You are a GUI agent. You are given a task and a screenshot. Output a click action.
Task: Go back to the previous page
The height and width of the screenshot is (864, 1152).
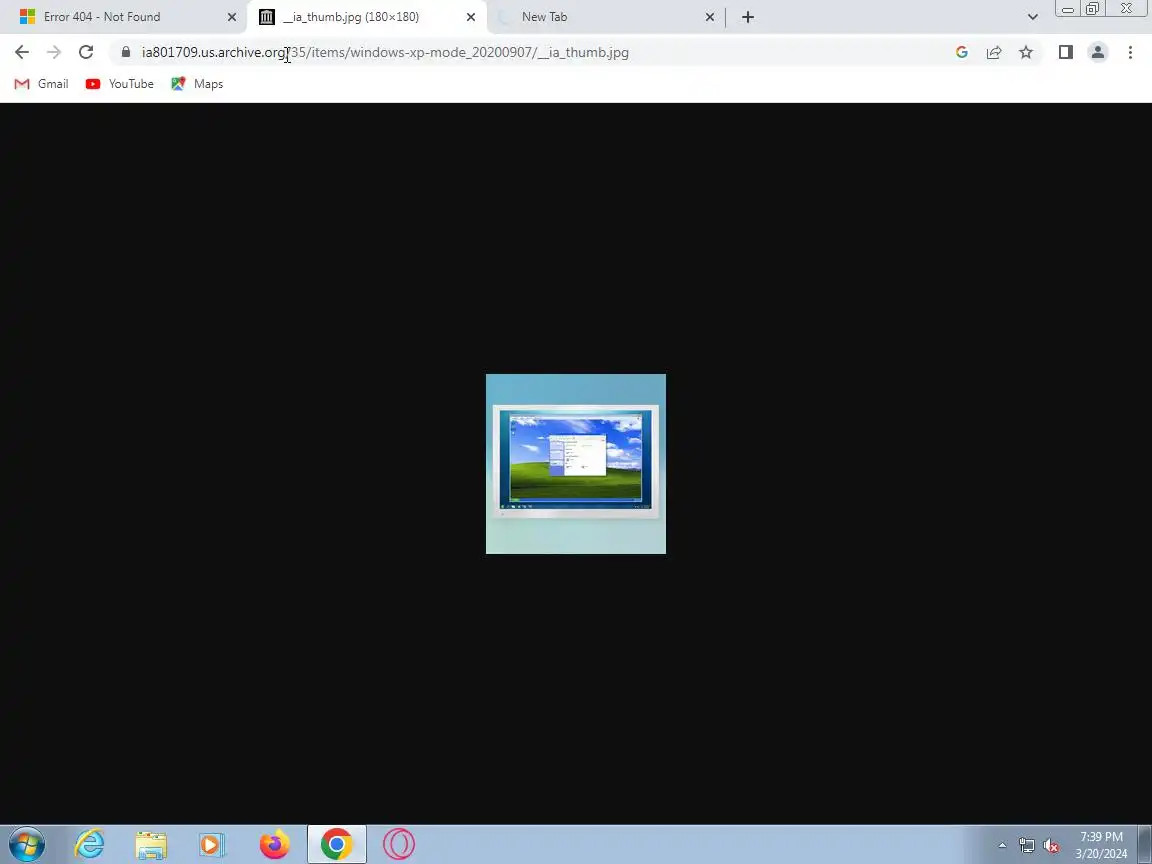pyautogui.click(x=22, y=52)
